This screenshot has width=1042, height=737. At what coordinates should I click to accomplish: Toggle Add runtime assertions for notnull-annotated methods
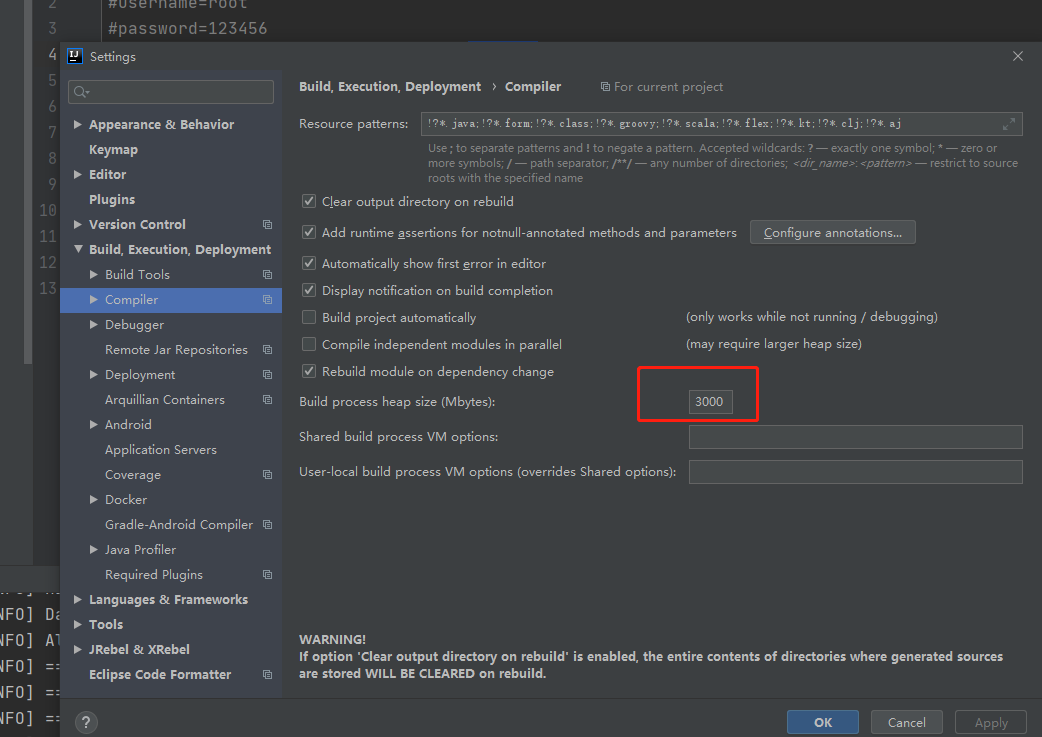[x=308, y=232]
